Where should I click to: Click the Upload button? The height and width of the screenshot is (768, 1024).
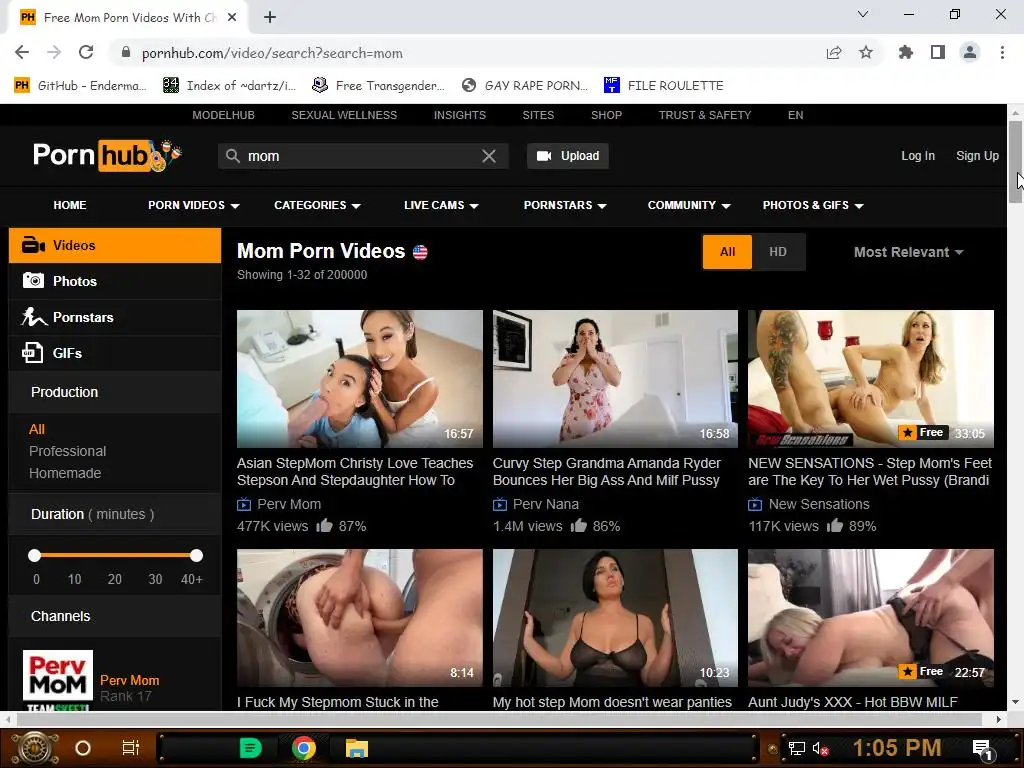tap(568, 156)
